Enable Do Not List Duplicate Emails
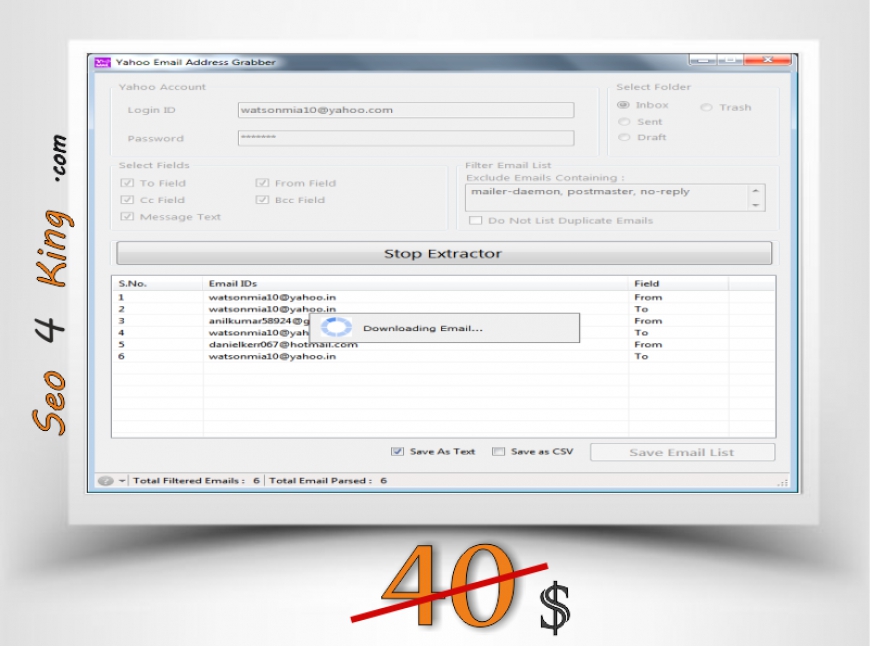This screenshot has height=646, width=870. click(476, 220)
